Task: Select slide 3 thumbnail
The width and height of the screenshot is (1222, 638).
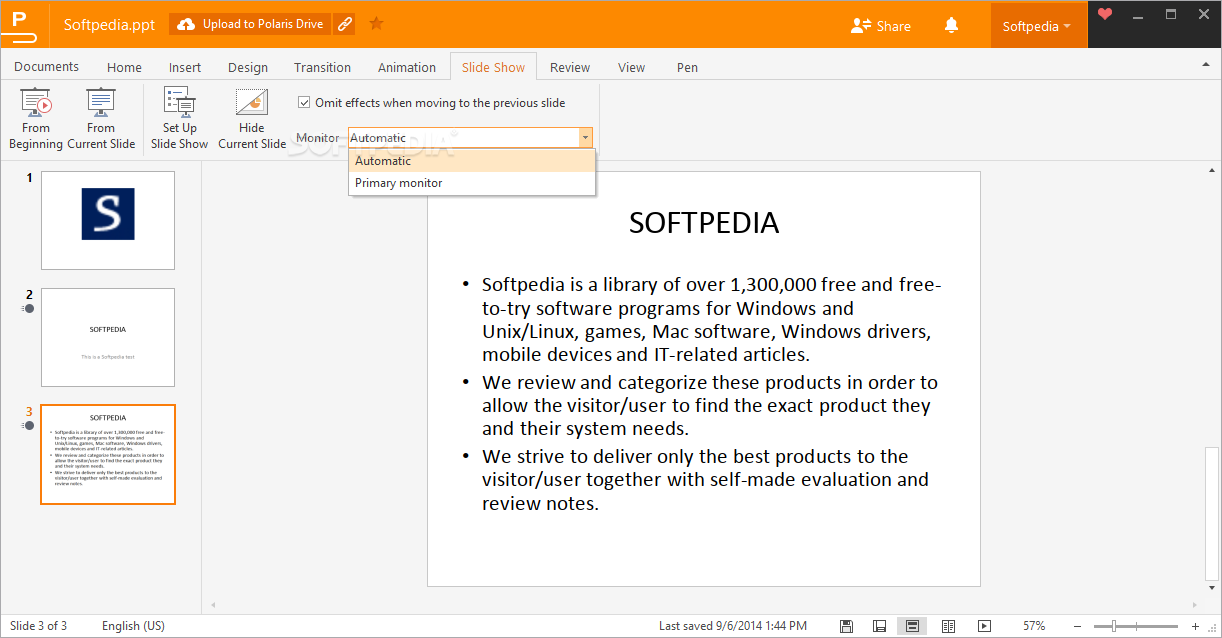Action: (x=108, y=454)
